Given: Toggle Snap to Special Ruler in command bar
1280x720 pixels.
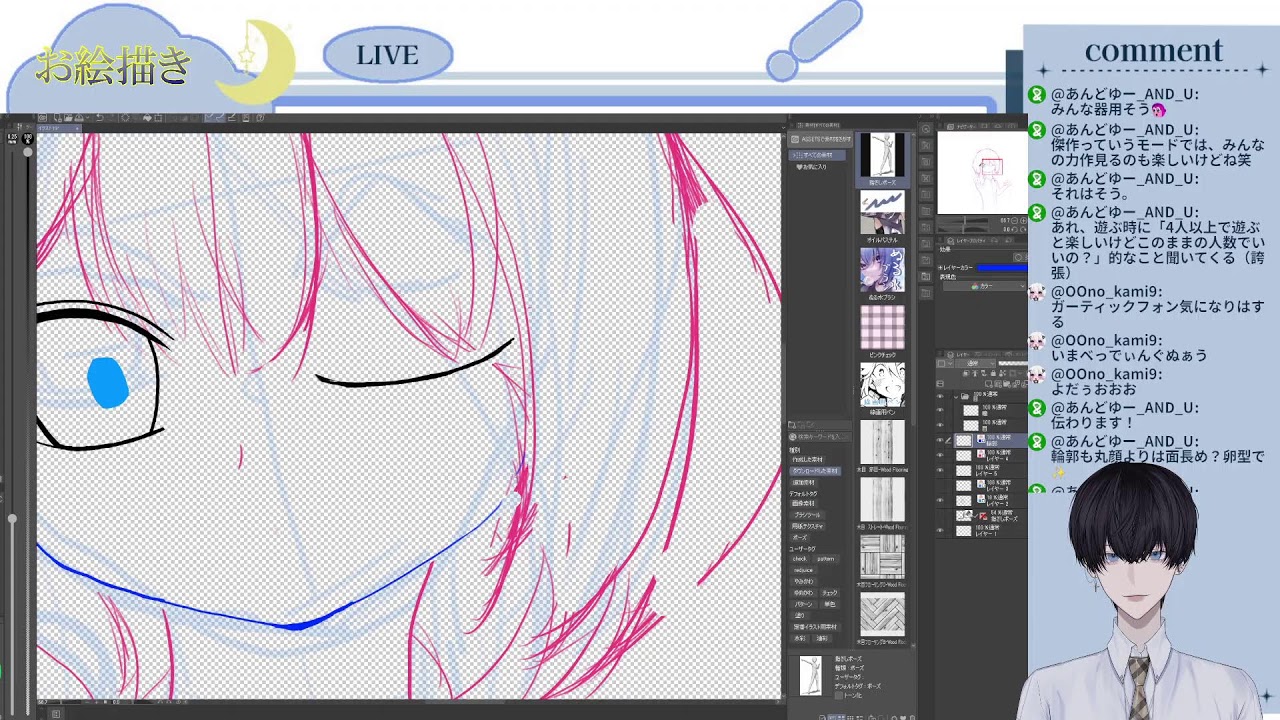Looking at the screenshot, I should click(x=220, y=117).
